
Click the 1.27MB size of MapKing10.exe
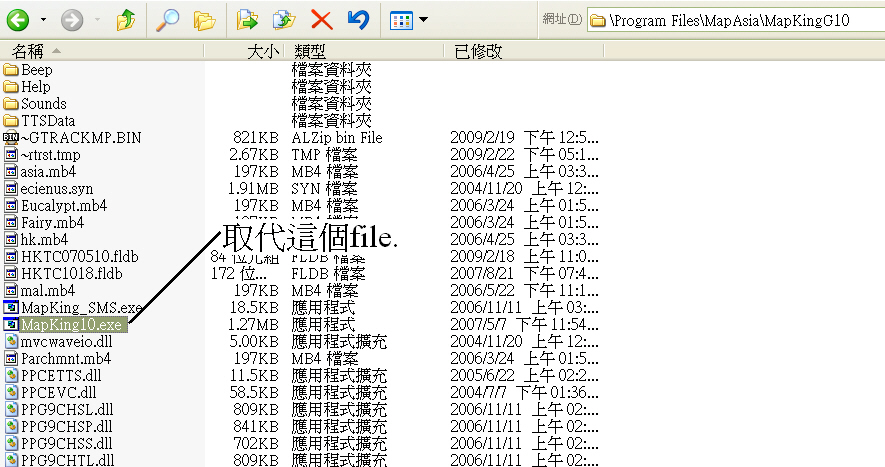253,324
